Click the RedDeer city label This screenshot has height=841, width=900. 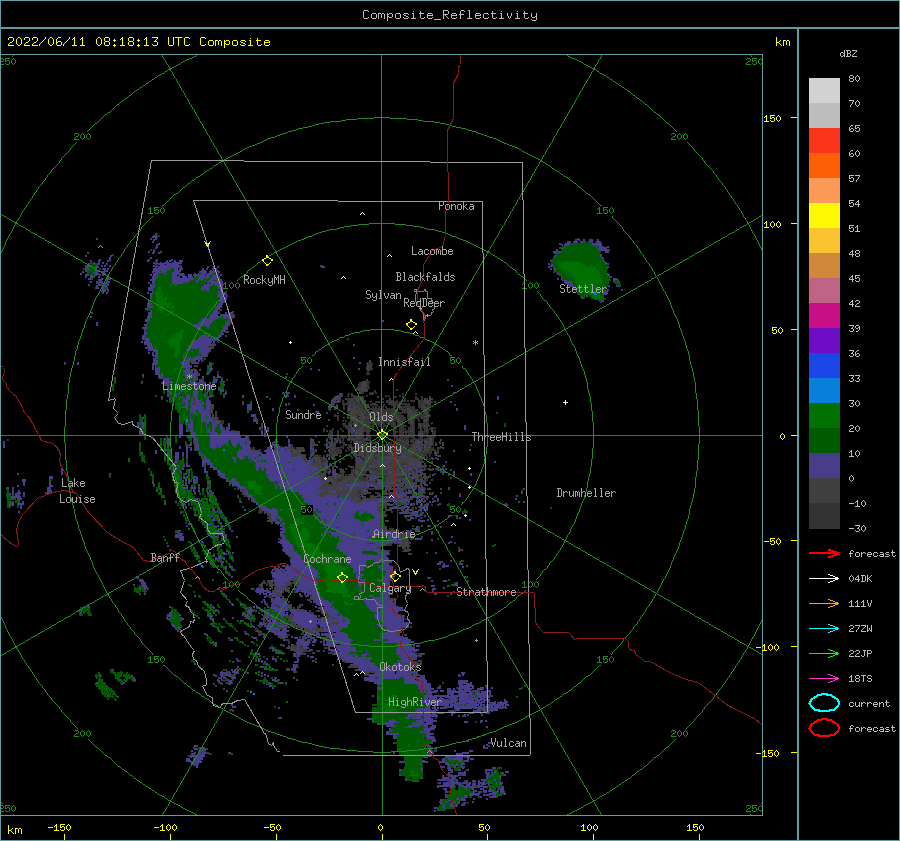coord(424,303)
